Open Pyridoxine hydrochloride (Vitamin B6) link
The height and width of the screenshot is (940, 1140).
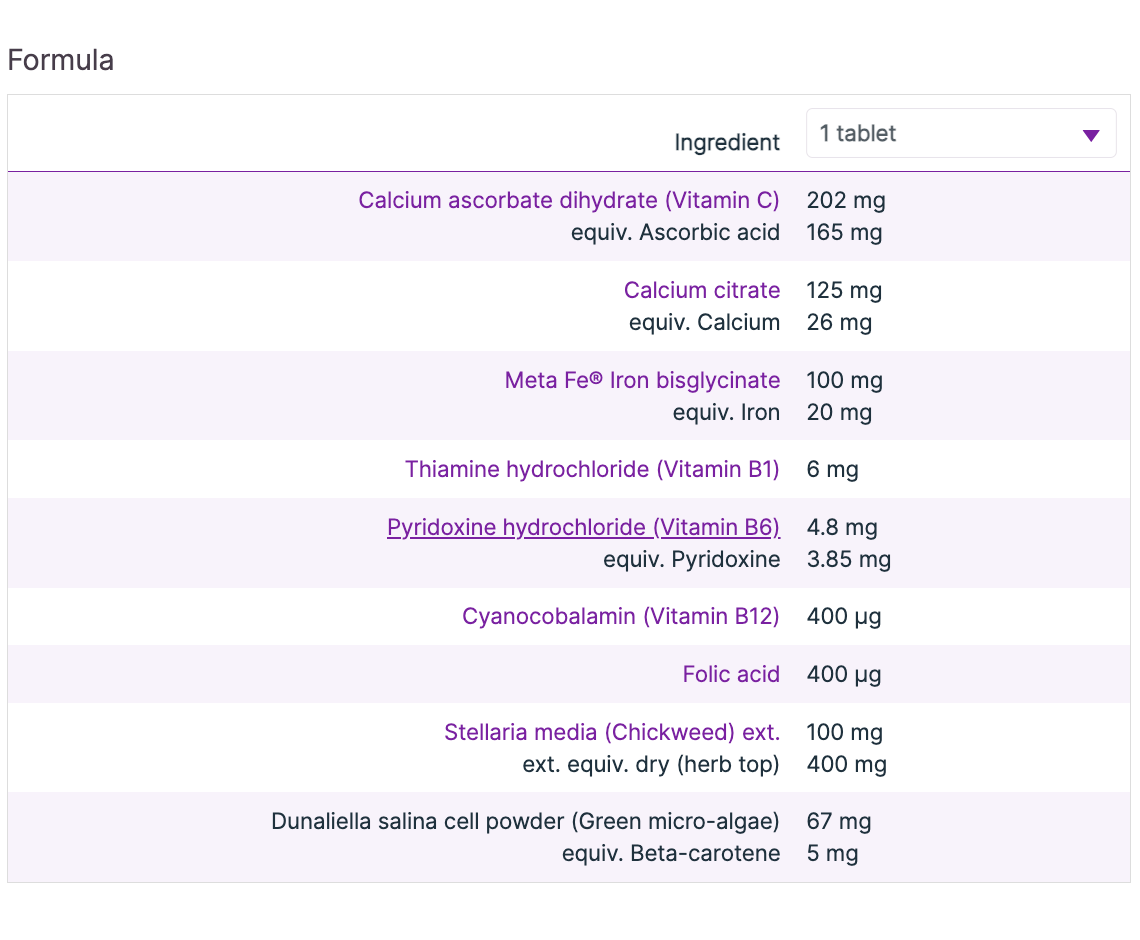point(583,527)
